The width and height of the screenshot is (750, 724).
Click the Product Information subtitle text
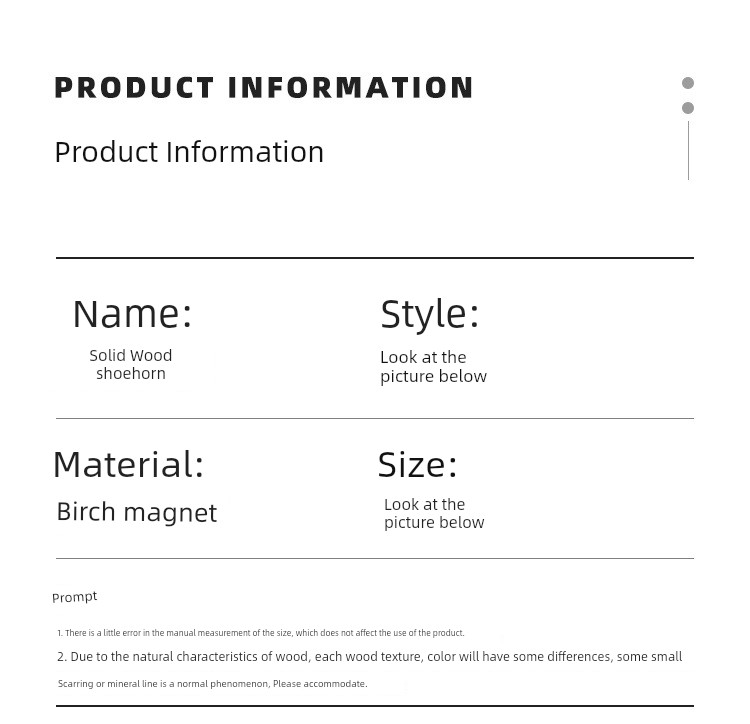pos(189,152)
